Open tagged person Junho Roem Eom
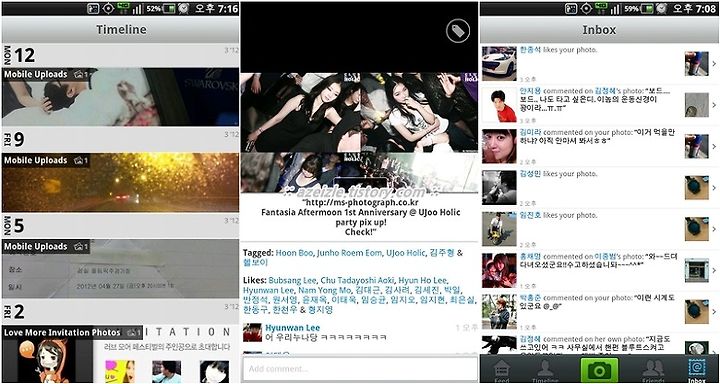 (349, 253)
